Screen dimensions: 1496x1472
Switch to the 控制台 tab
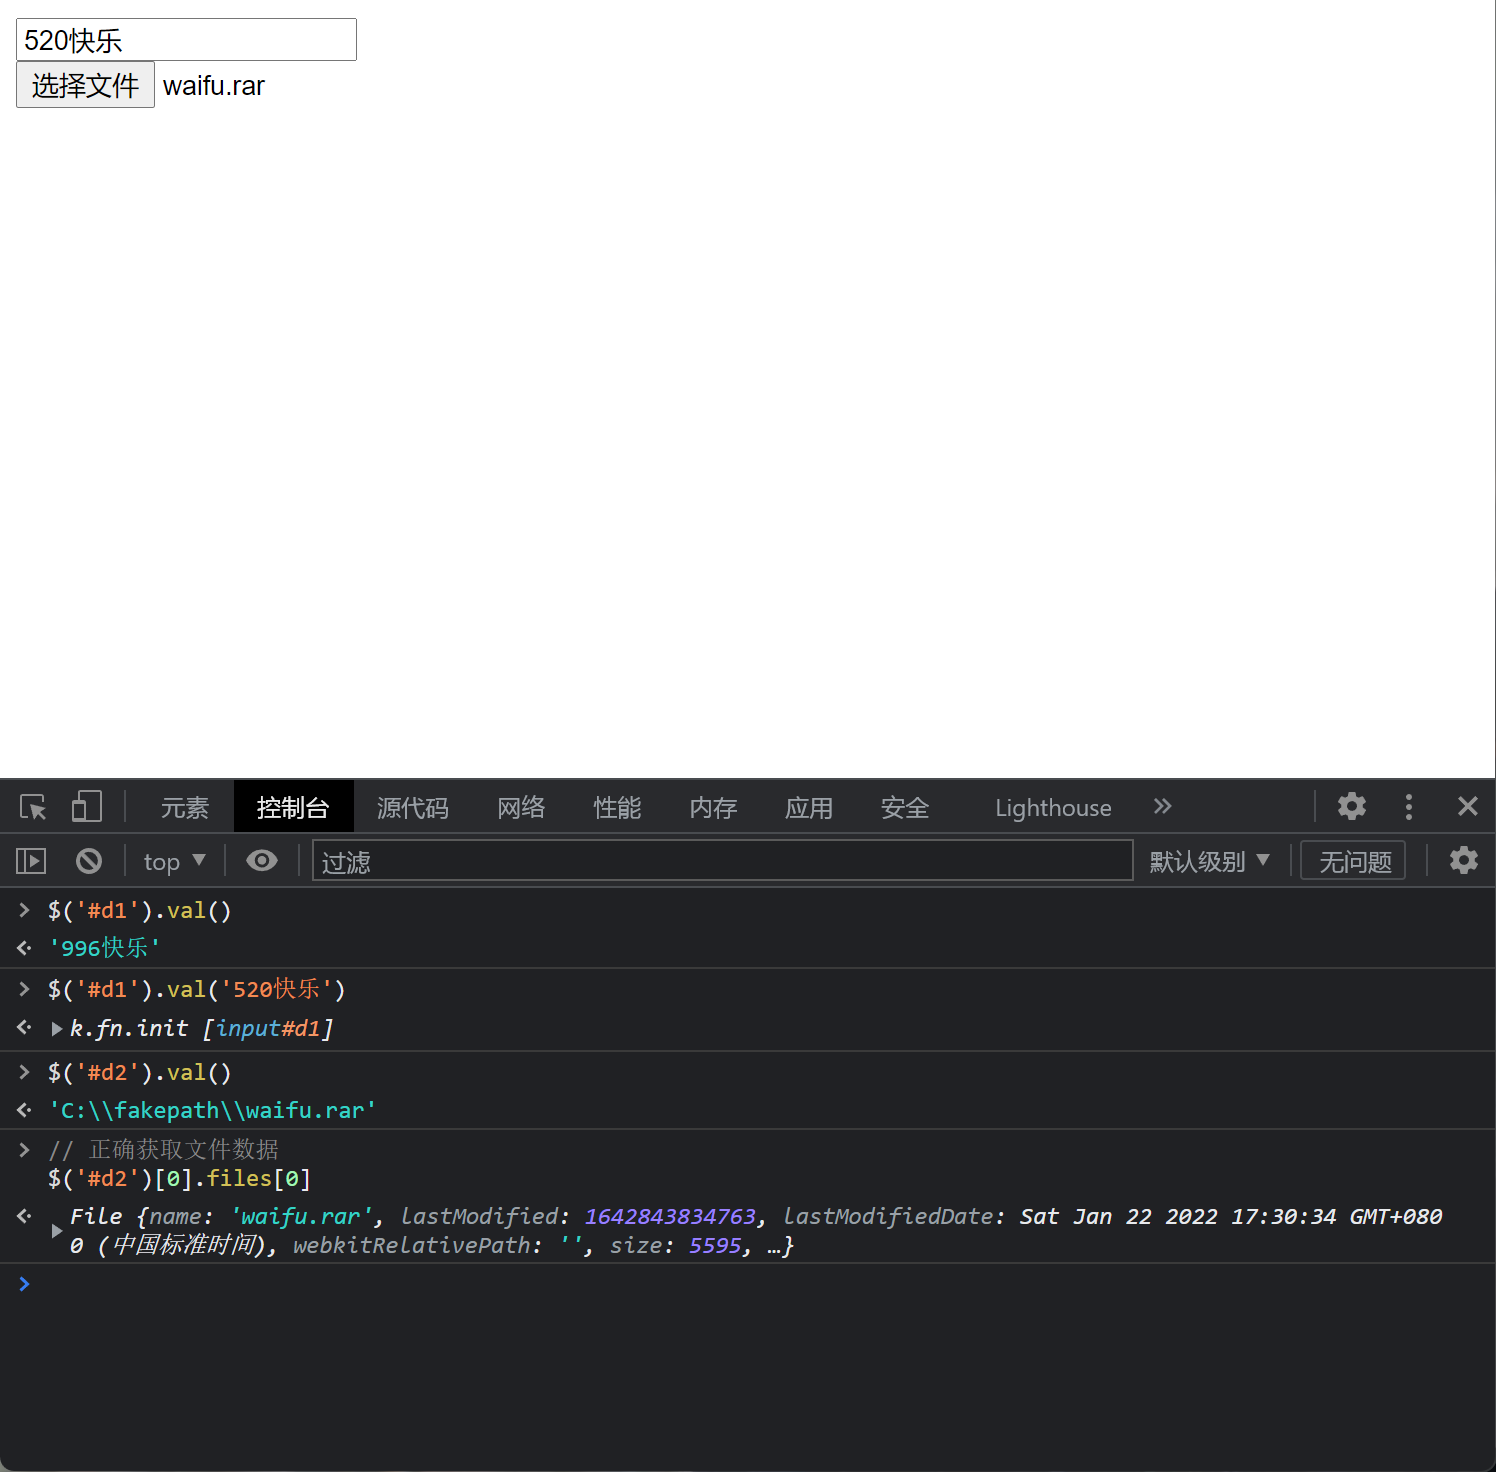(293, 807)
